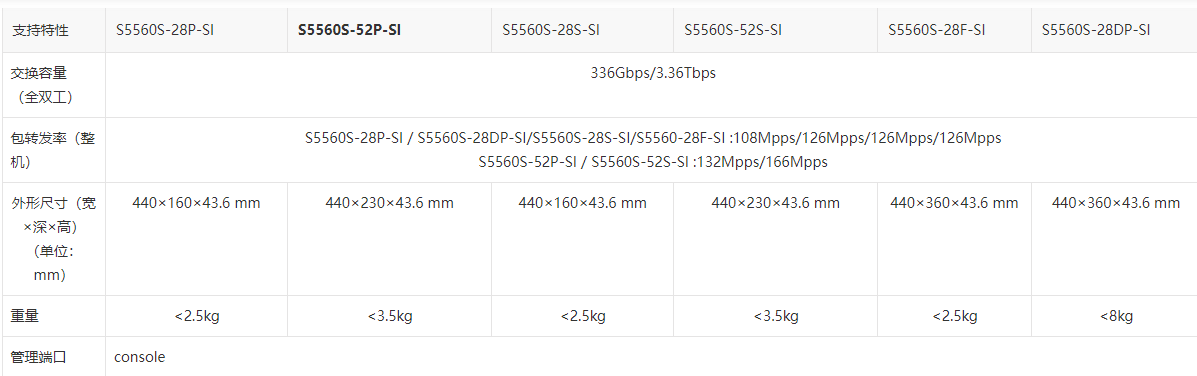Click the S5560S-28S-SI column header
Viewport: 1197px width, 376px height.
point(550,31)
